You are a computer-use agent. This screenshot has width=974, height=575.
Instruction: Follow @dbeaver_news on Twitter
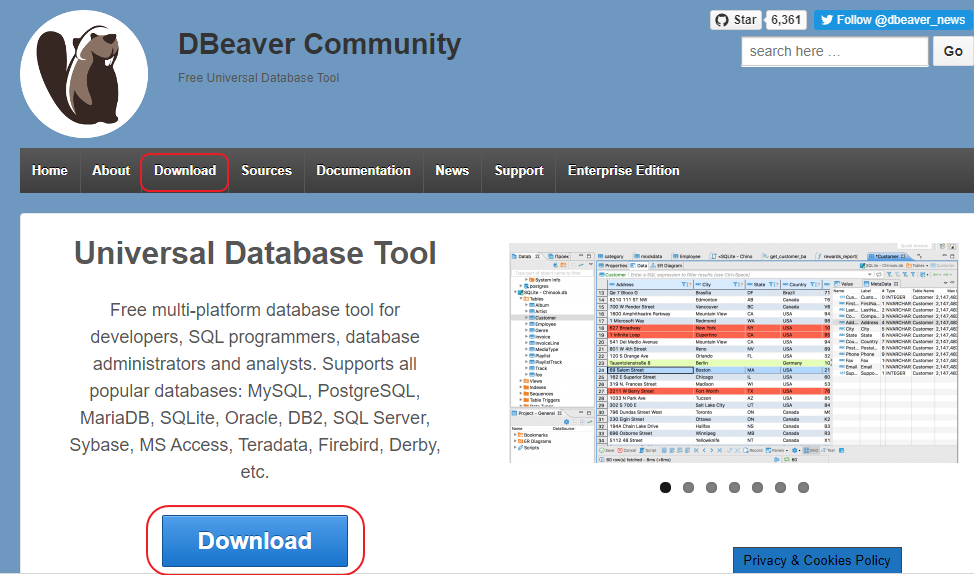(x=892, y=20)
